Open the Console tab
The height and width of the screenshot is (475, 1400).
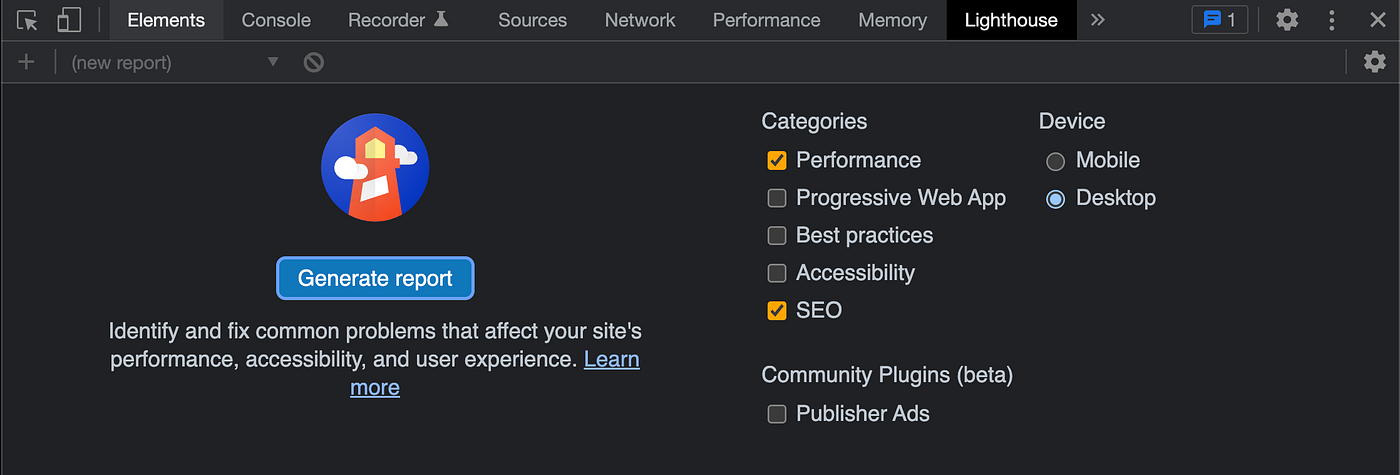[x=276, y=20]
